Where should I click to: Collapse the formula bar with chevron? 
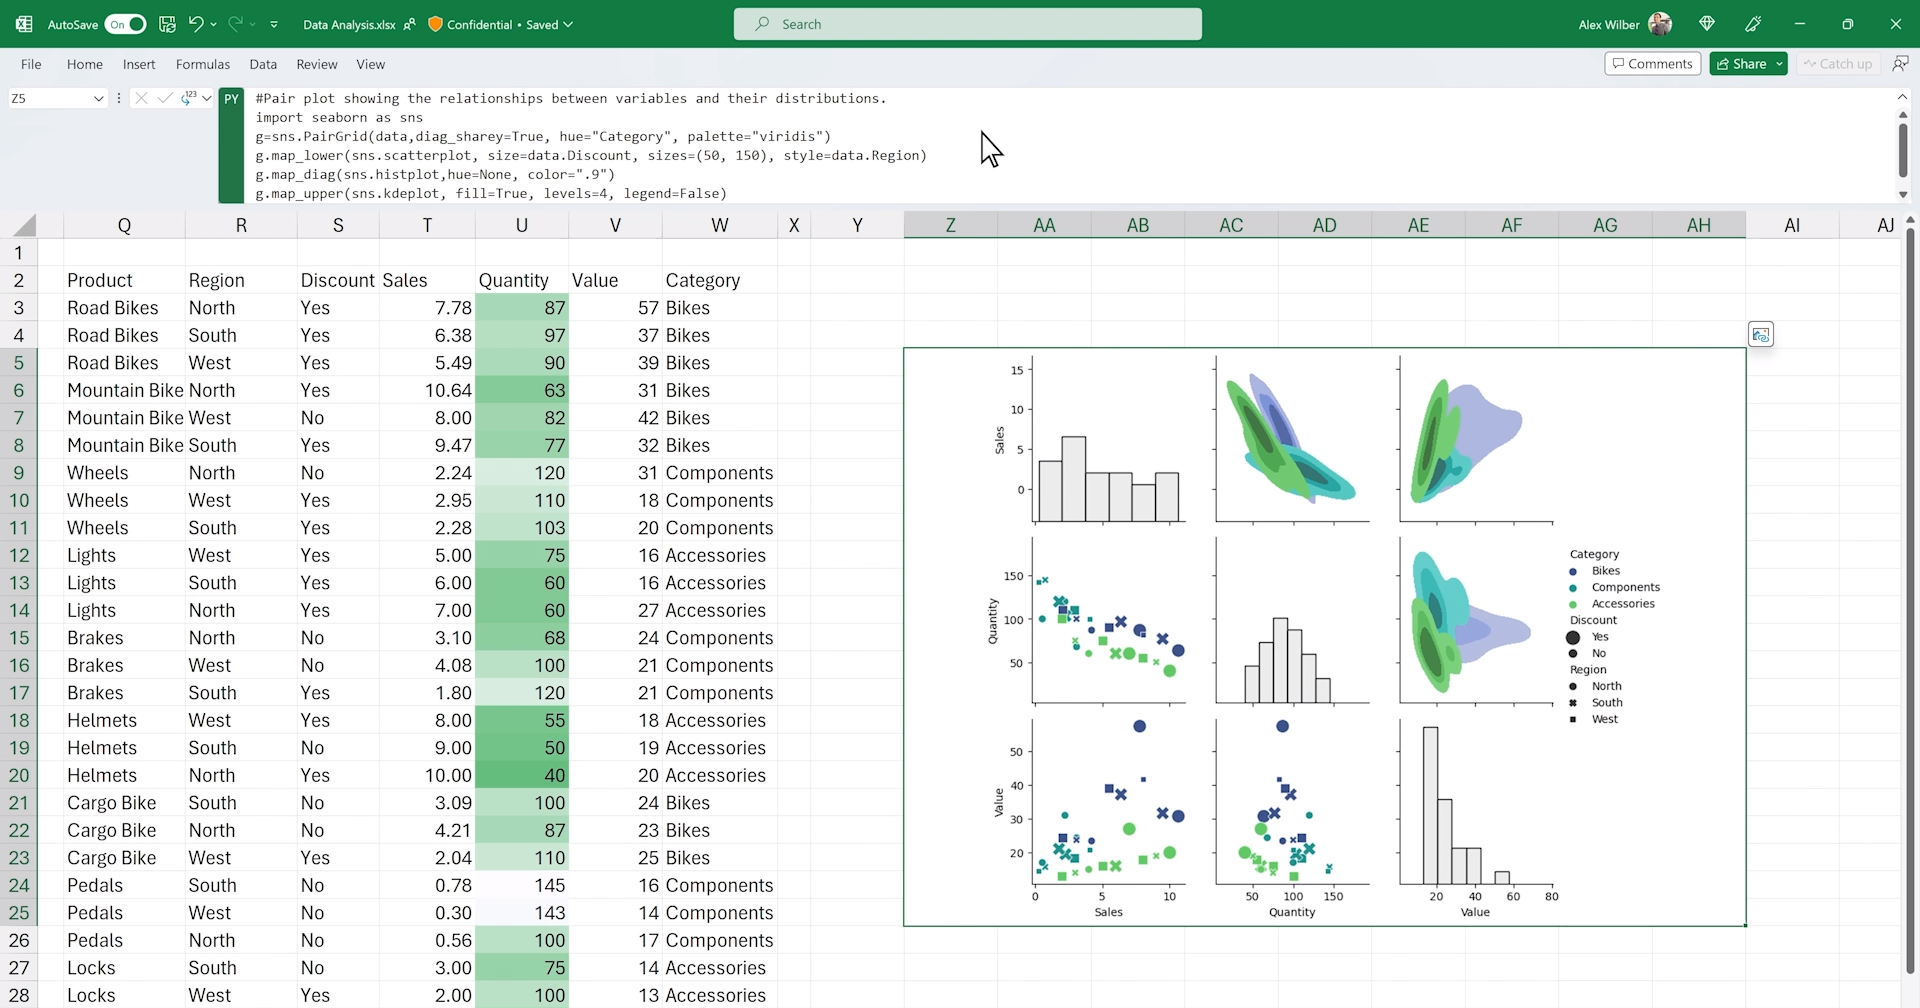(1902, 96)
